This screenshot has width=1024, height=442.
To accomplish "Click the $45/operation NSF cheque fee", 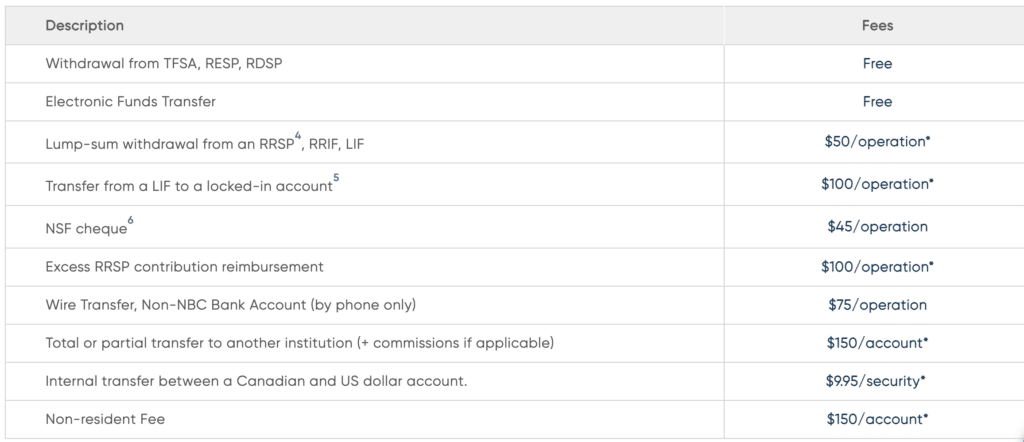I will pyautogui.click(x=877, y=227).
